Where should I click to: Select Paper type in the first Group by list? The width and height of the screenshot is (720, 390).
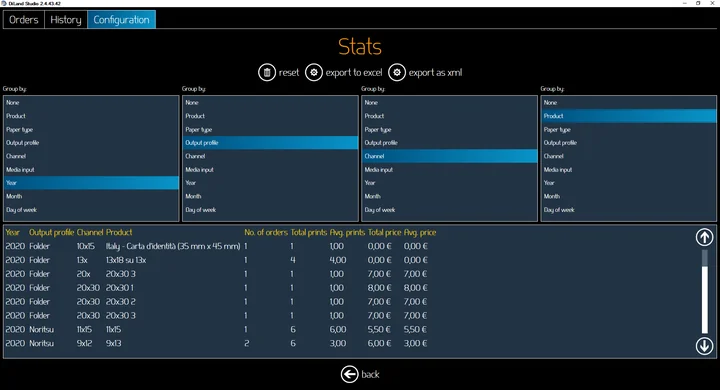tap(91, 130)
